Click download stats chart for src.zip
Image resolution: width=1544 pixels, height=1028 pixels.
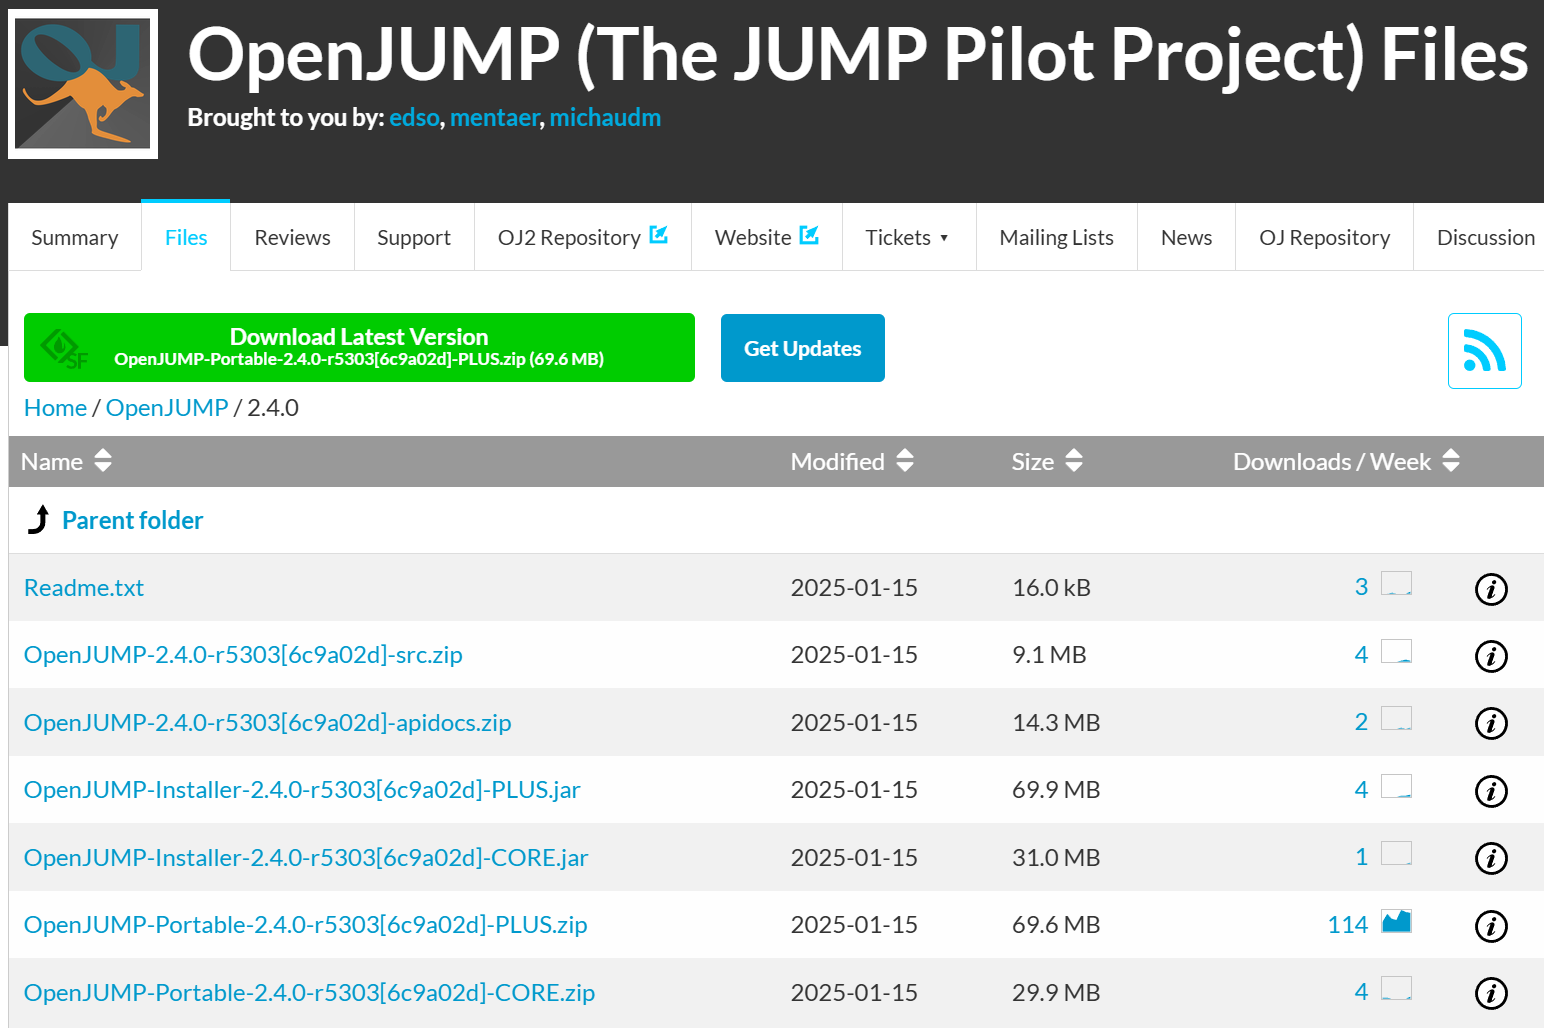[1396, 651]
